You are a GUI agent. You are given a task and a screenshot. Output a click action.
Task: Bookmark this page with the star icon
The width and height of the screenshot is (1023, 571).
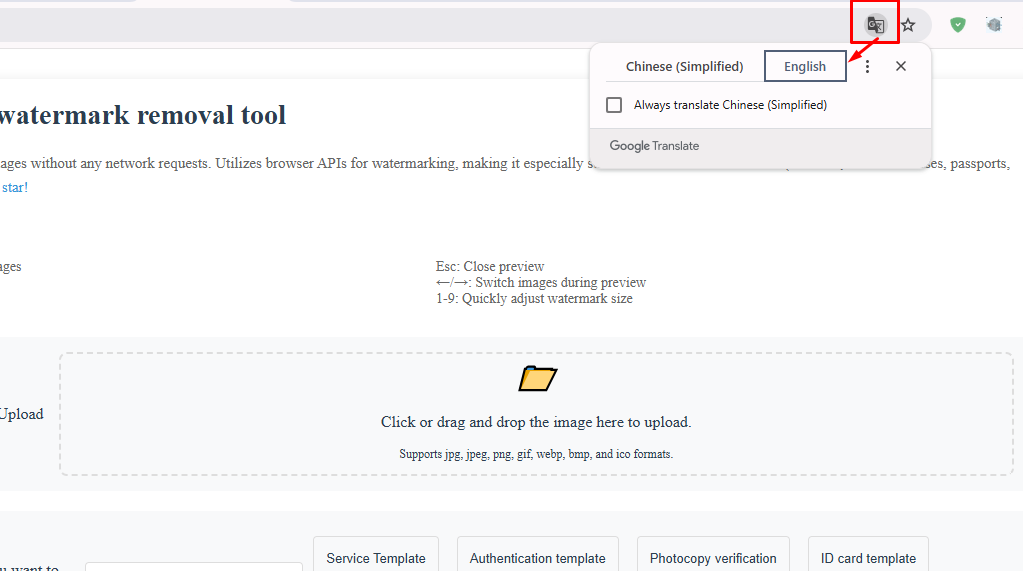(908, 25)
